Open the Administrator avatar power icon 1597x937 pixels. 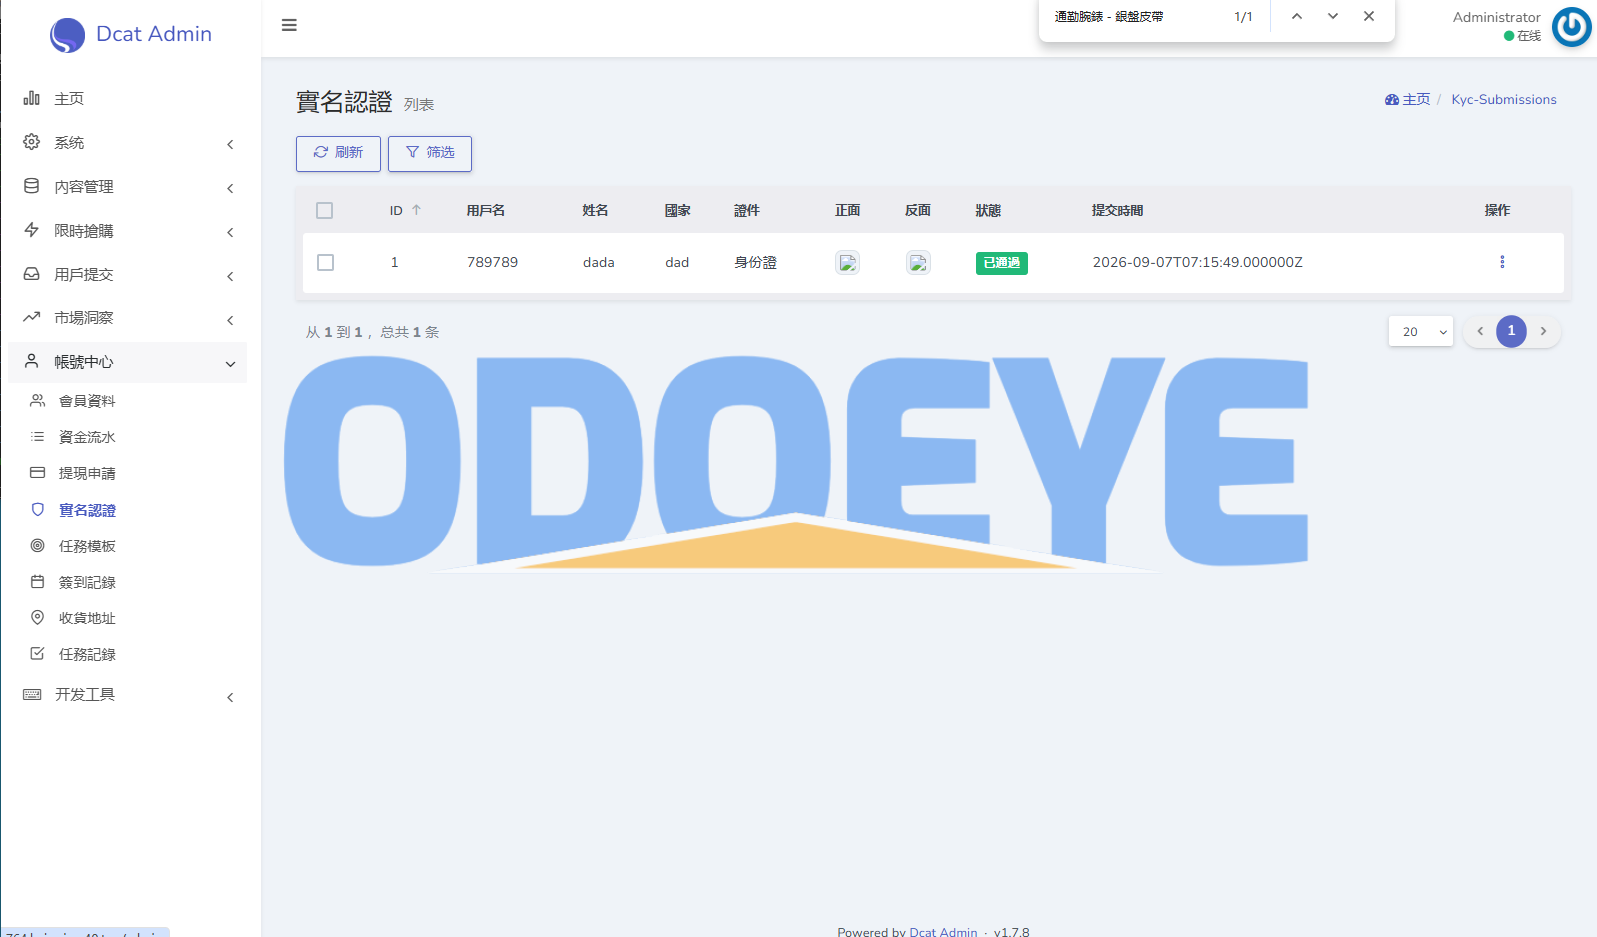(1572, 27)
